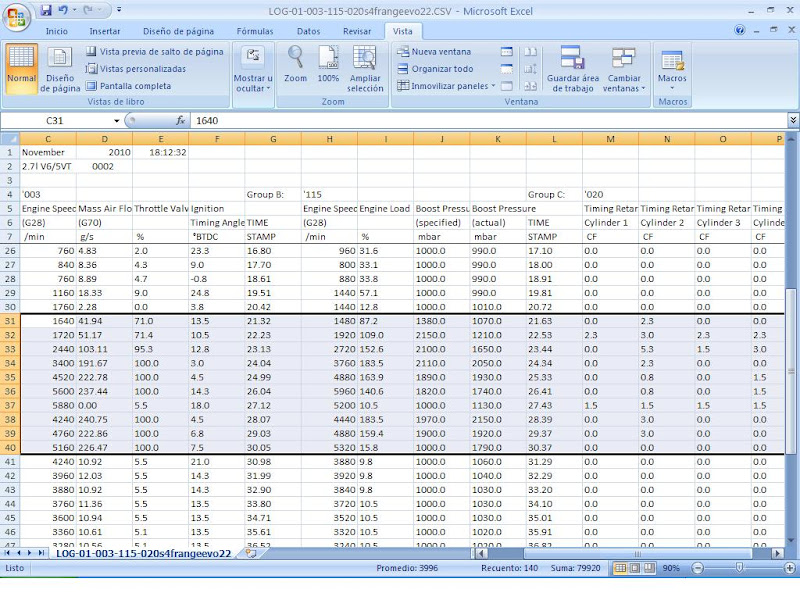The image size is (800, 600).
Task: Switch to Page Break Preview in status bar
Action: pyautogui.click(x=649, y=568)
